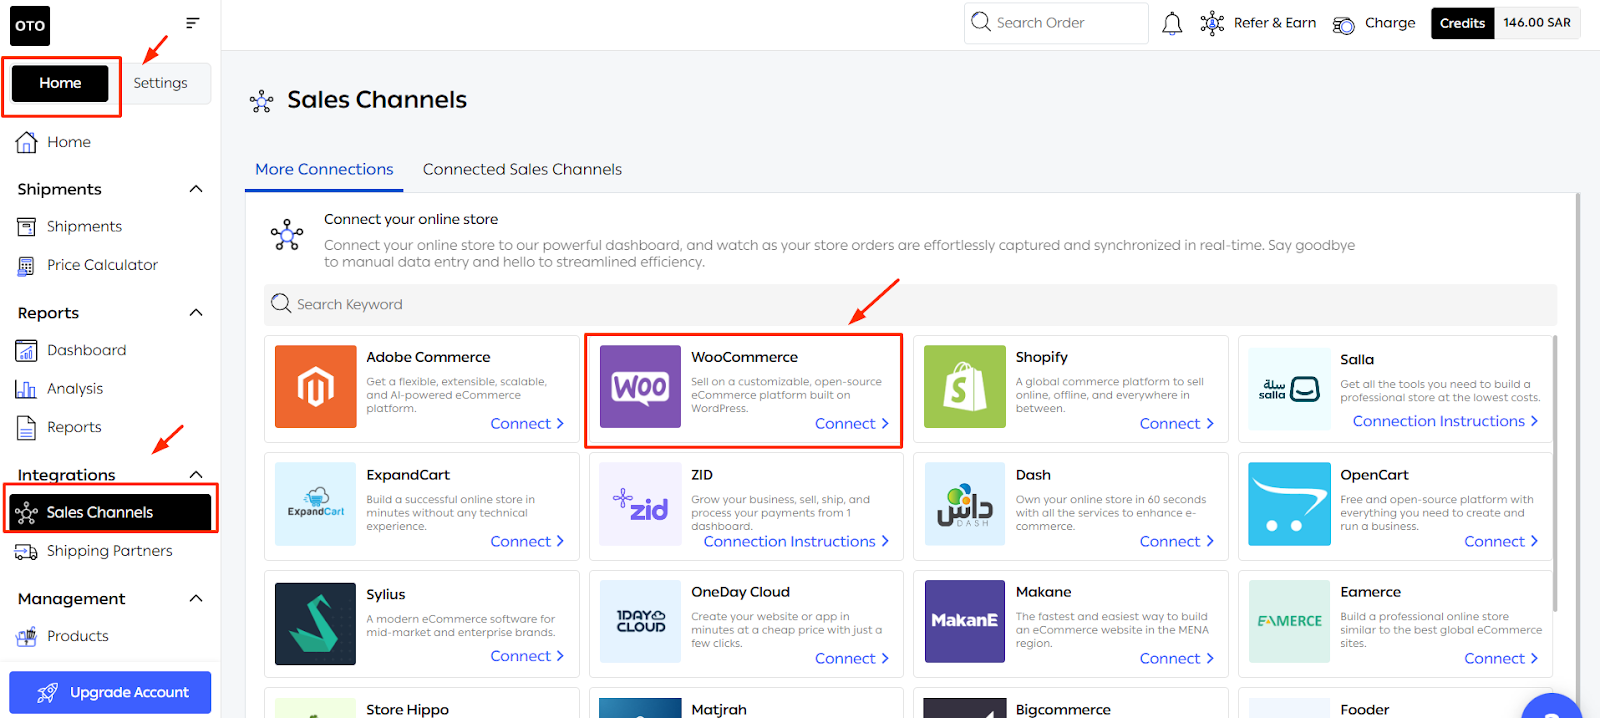Viewport: 1600px width, 718px height.
Task: Open Price Calculator menu item
Action: click(x=102, y=265)
